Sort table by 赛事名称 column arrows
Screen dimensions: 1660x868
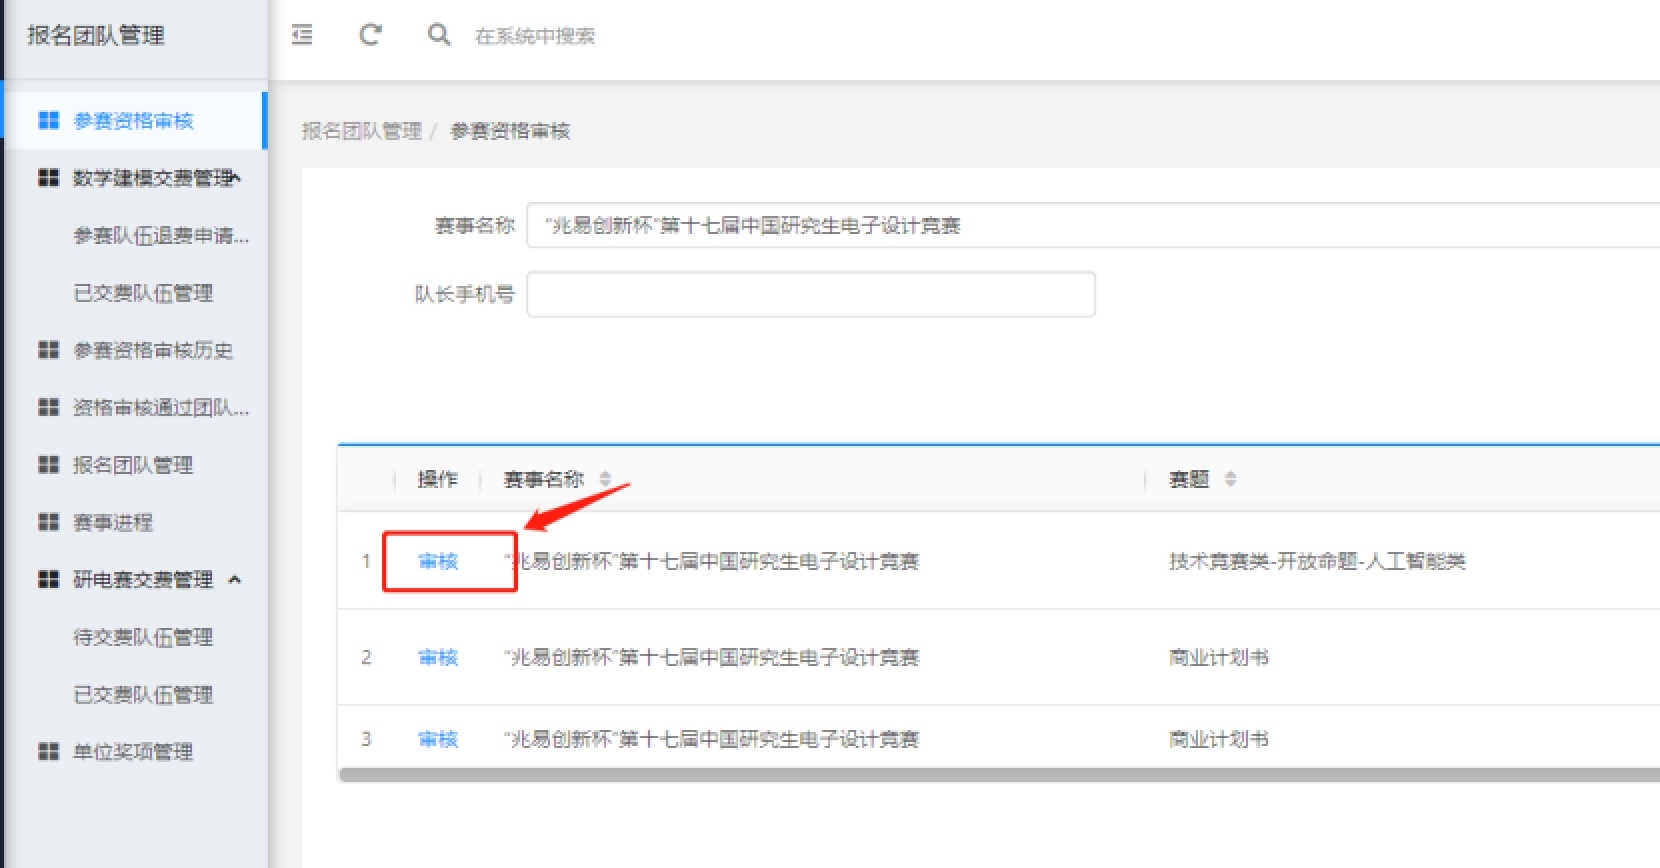[x=605, y=479]
